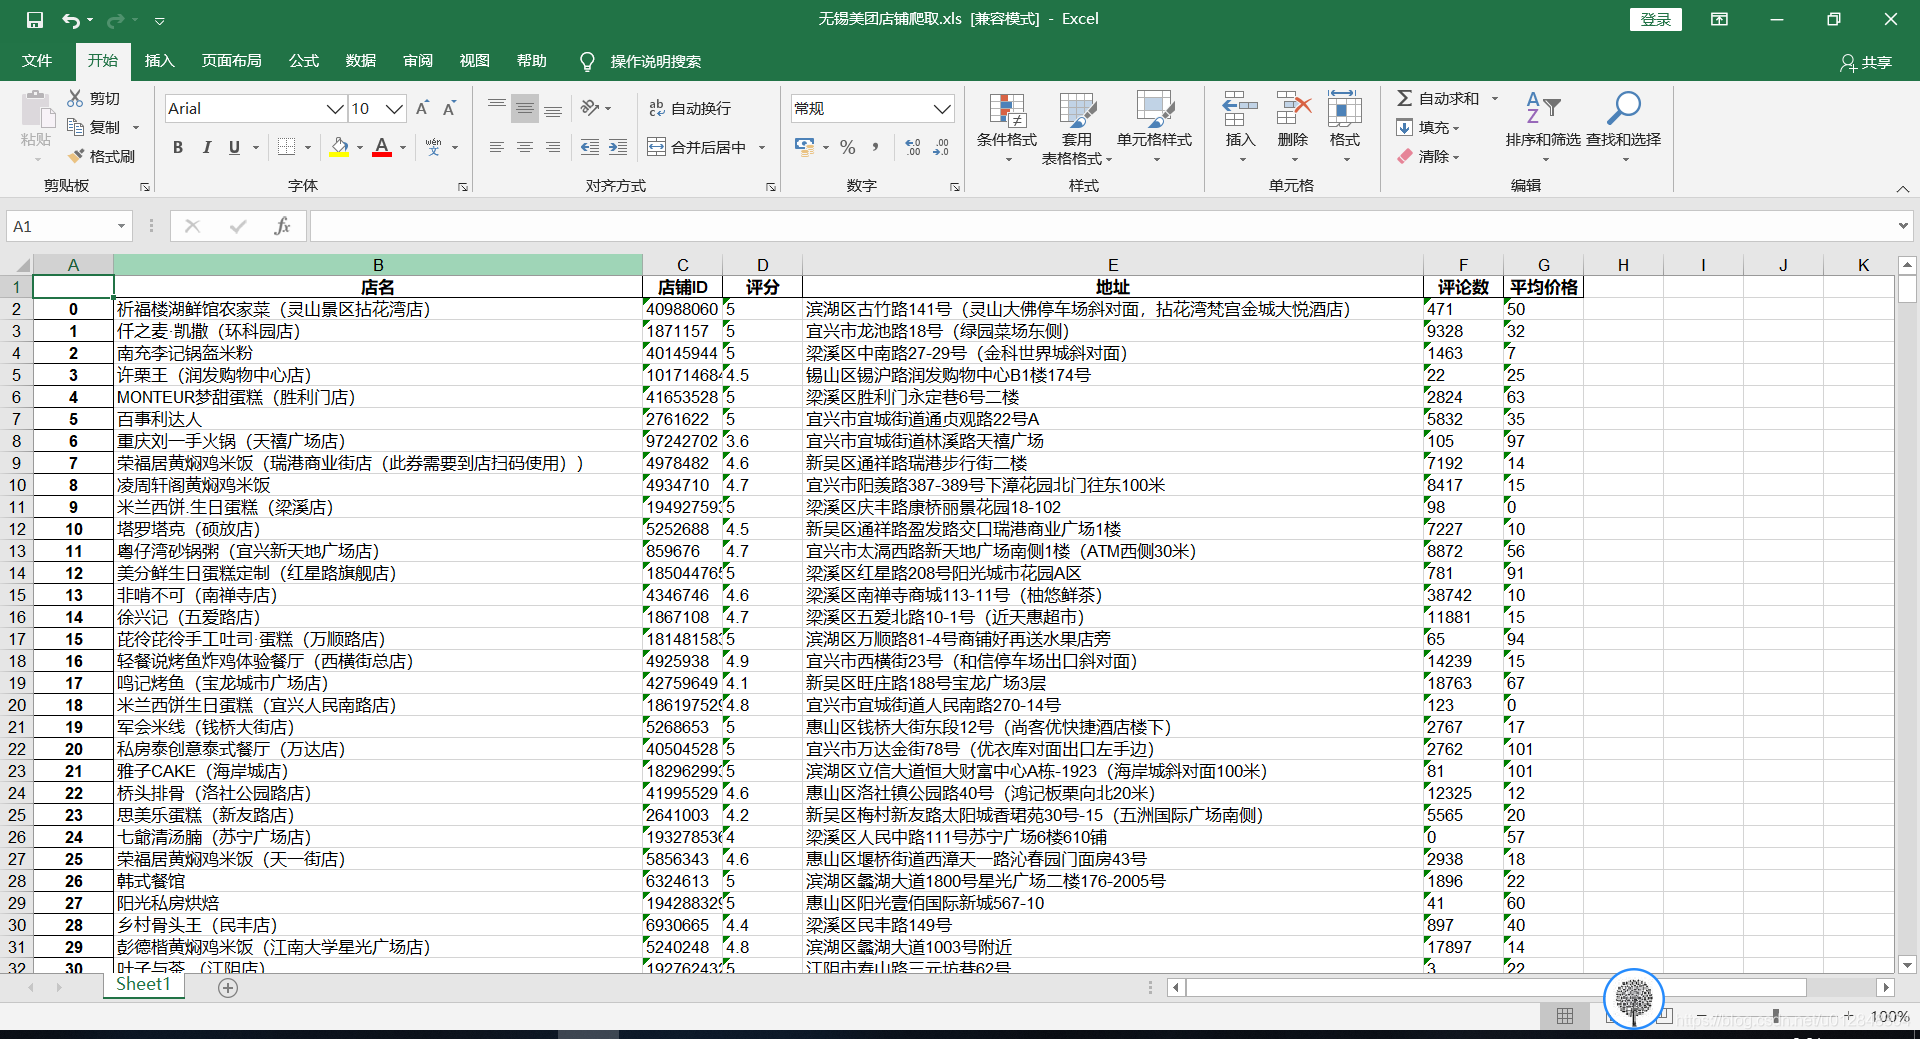Click increase decimal places icon
The image size is (1920, 1039).
(x=913, y=147)
